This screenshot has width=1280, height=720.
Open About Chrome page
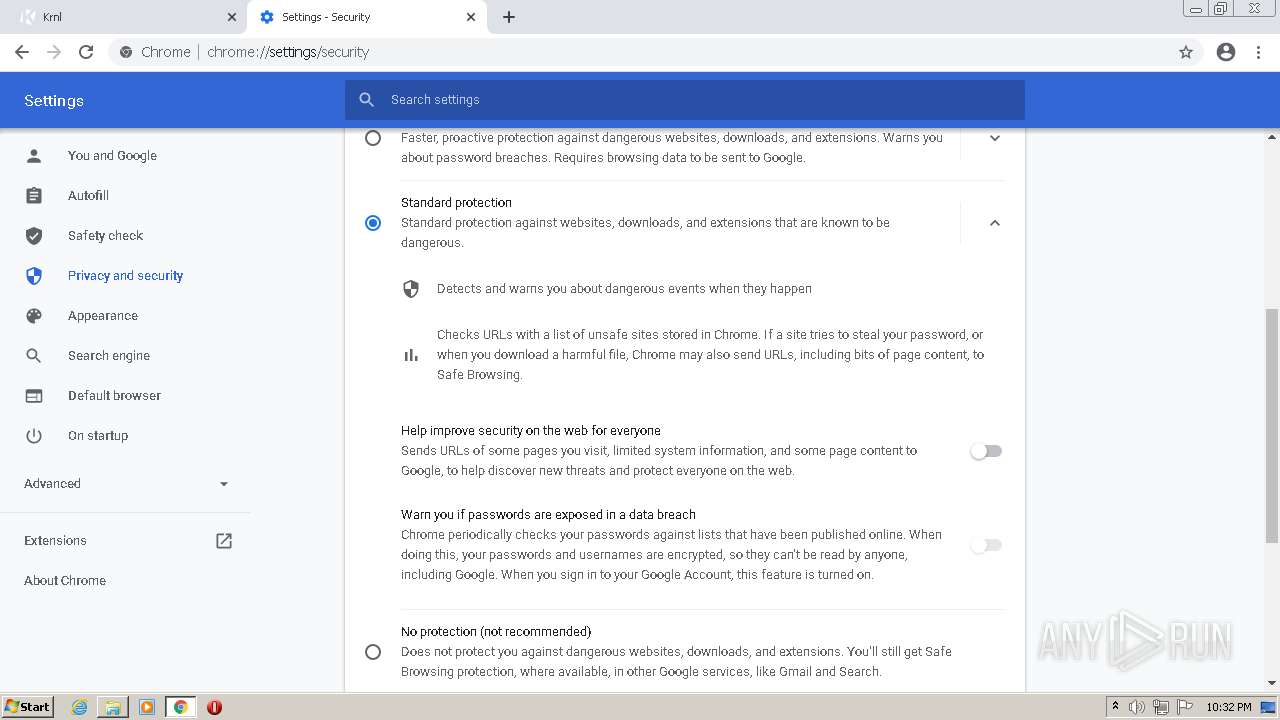pyautogui.click(x=65, y=581)
